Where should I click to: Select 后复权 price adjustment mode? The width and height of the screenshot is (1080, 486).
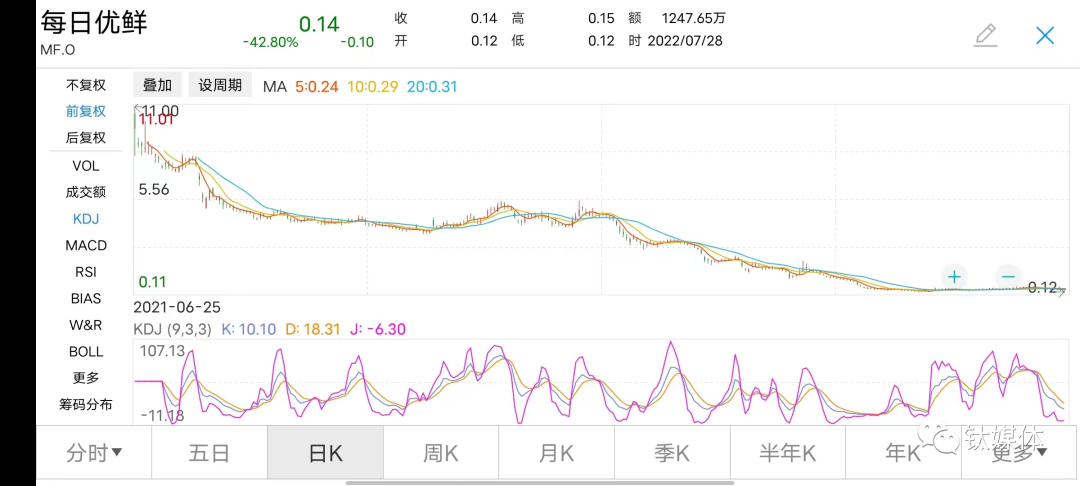coord(86,138)
